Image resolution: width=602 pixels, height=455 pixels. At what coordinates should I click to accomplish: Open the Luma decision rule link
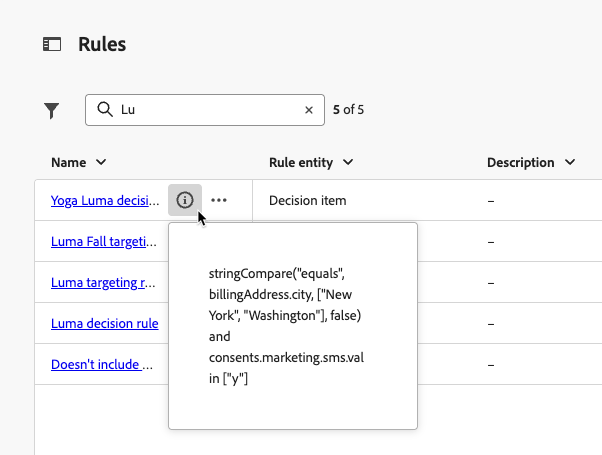tap(104, 323)
